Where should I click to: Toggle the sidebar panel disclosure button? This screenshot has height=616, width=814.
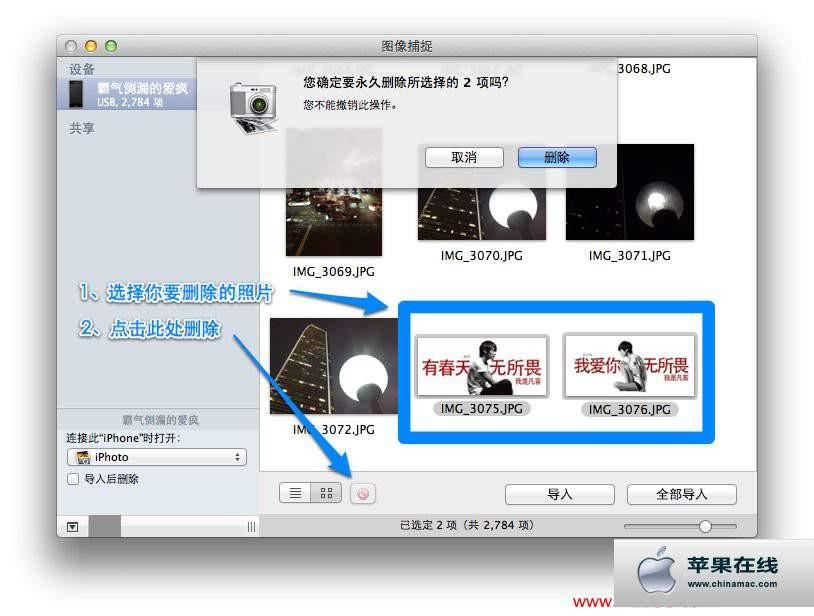(73, 527)
